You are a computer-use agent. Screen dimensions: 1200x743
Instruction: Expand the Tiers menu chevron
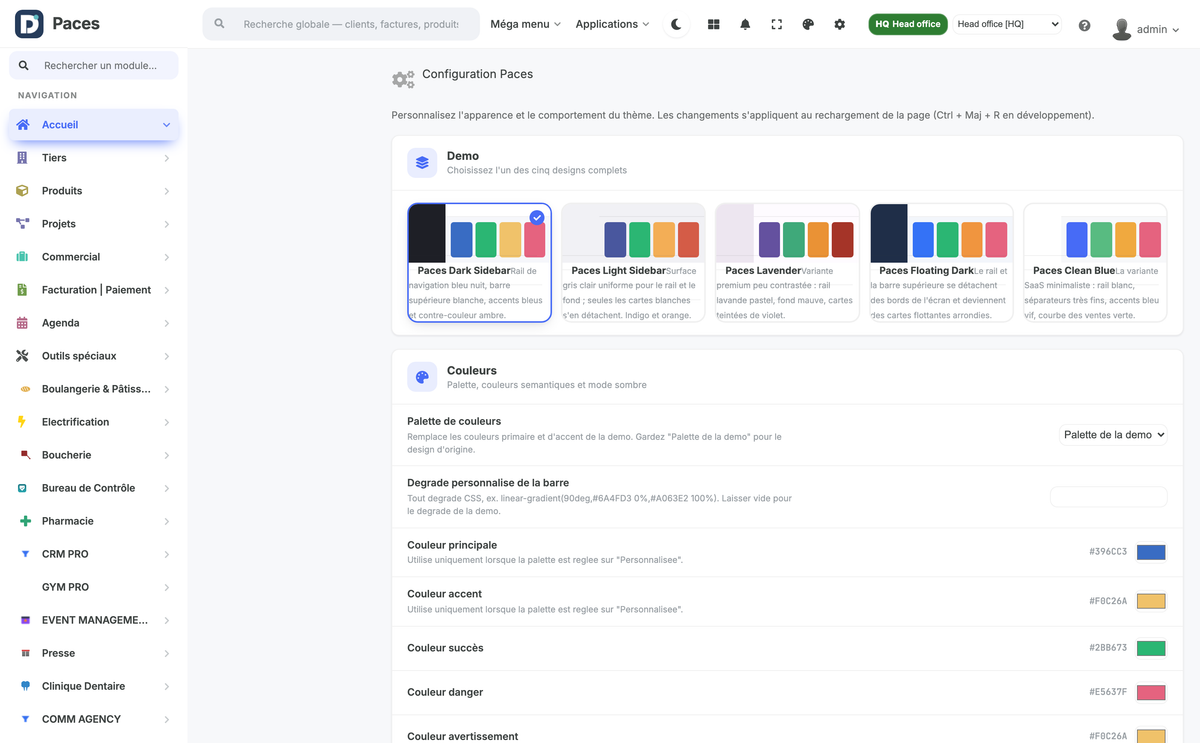pos(166,158)
